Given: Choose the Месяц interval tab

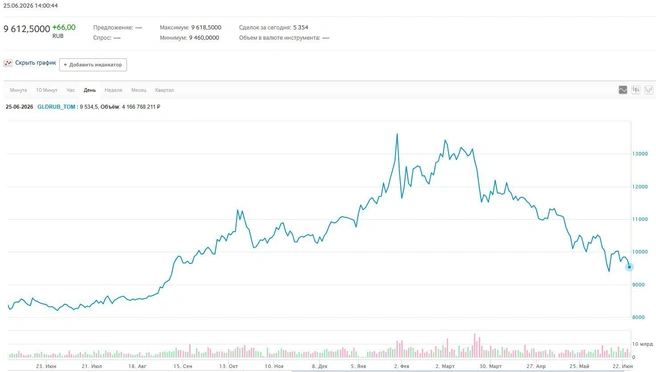Looking at the screenshot, I should click(x=139, y=90).
